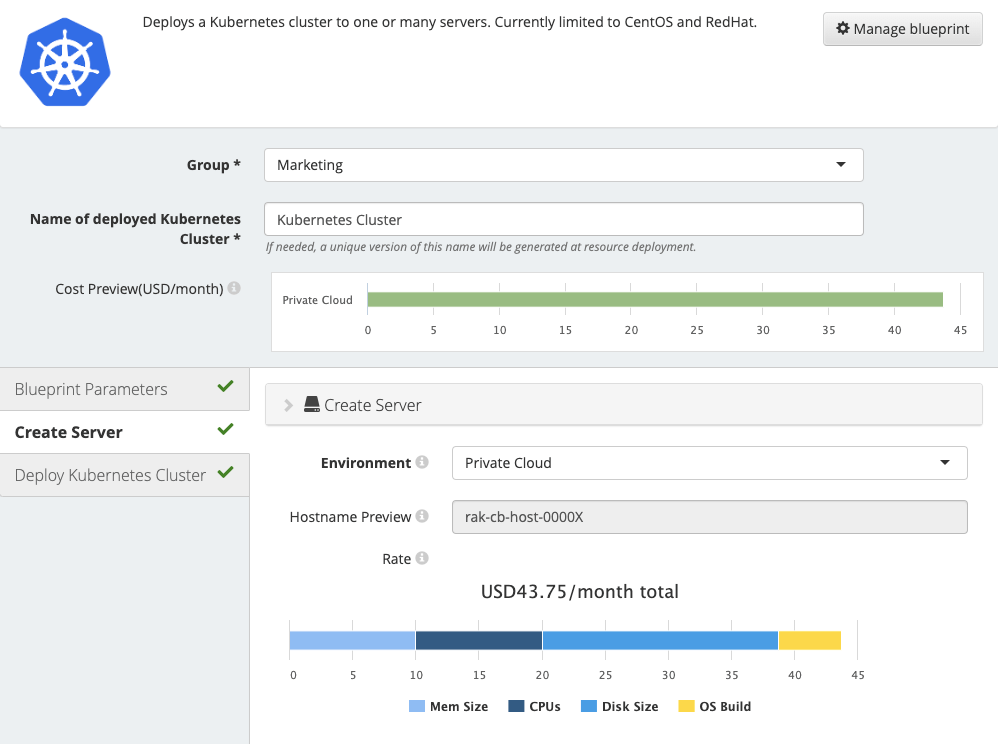Open the Environment dropdown showing Private Cloud
This screenshot has width=998, height=744.
[x=709, y=463]
